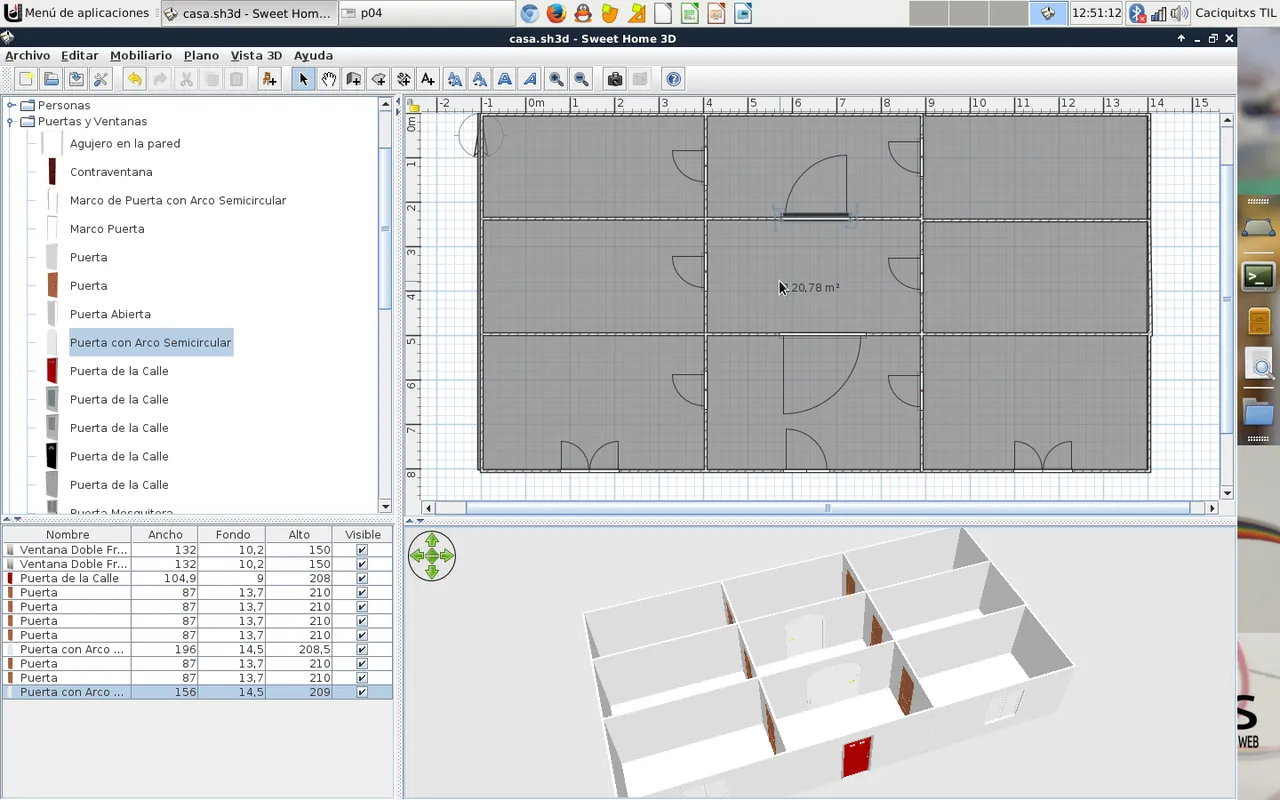Collapse the Puertas y Ventanas category
Image resolution: width=1280 pixels, height=800 pixels.
11,121
